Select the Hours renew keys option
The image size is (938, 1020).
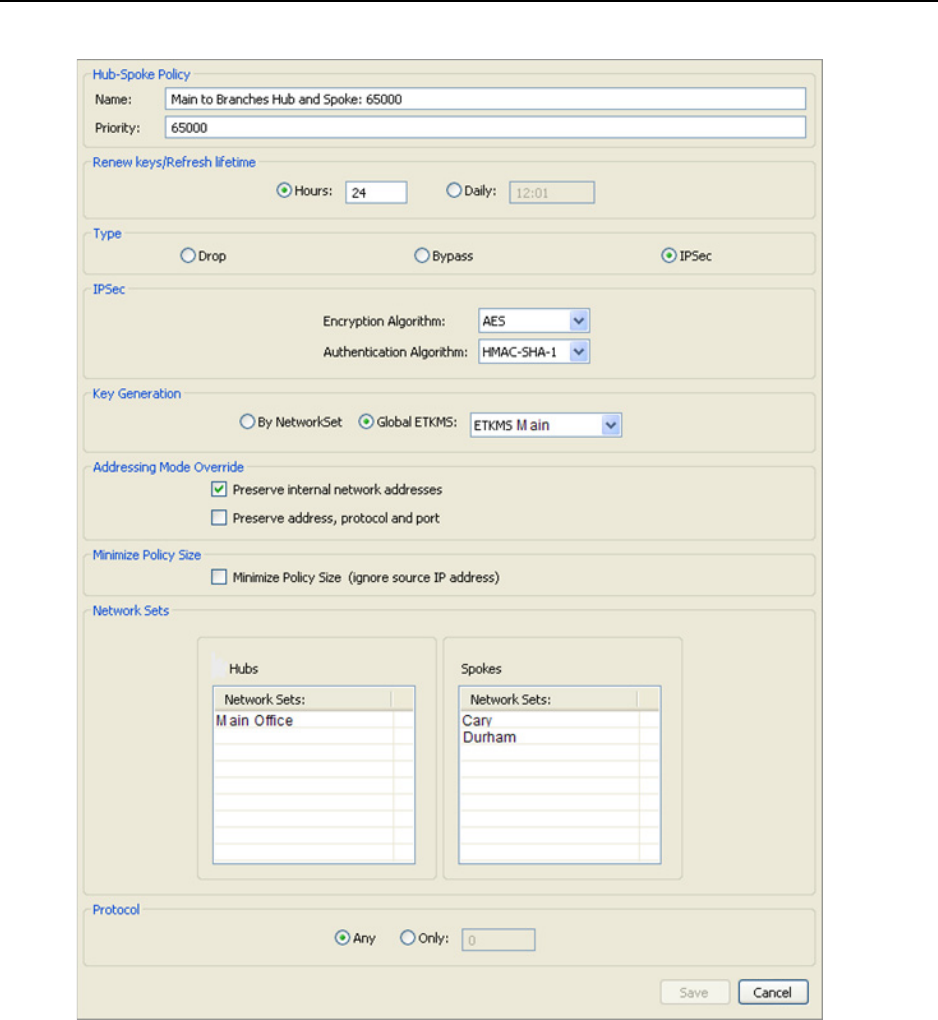point(283,191)
